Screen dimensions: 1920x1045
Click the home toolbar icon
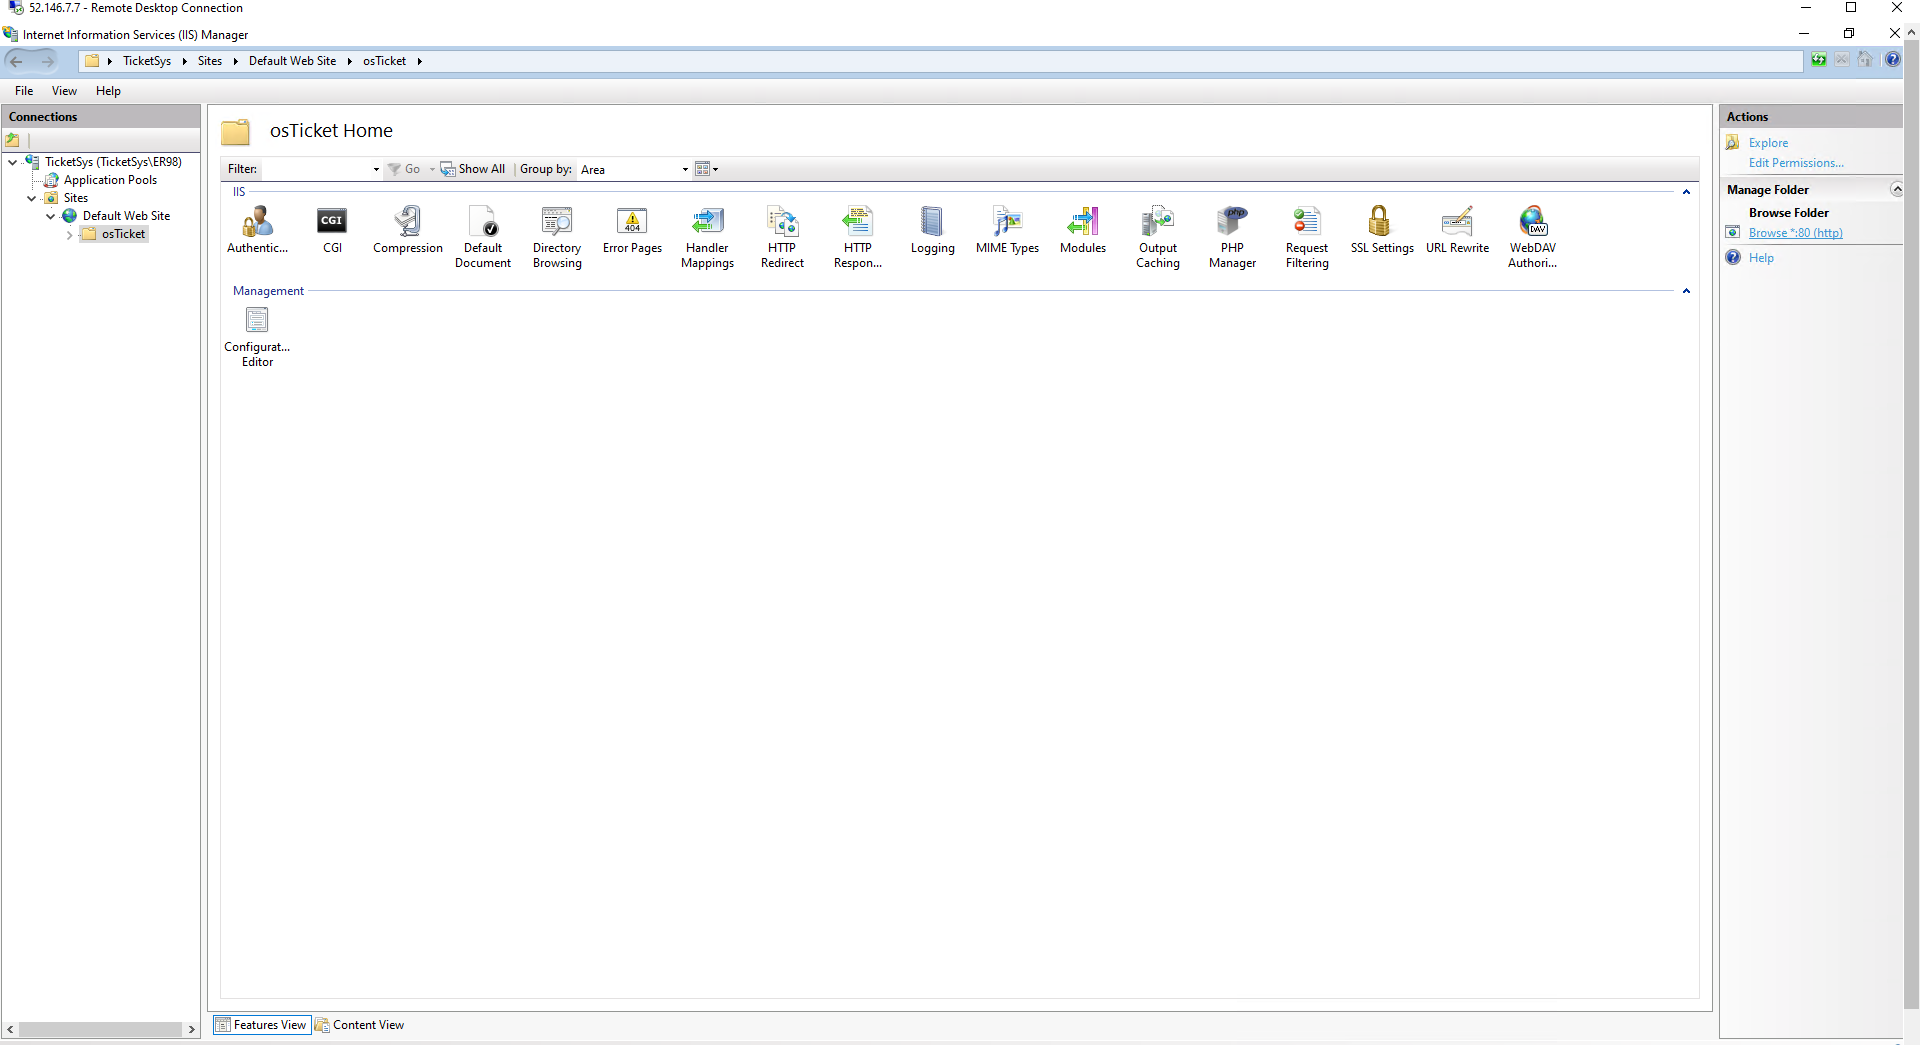[1865, 60]
